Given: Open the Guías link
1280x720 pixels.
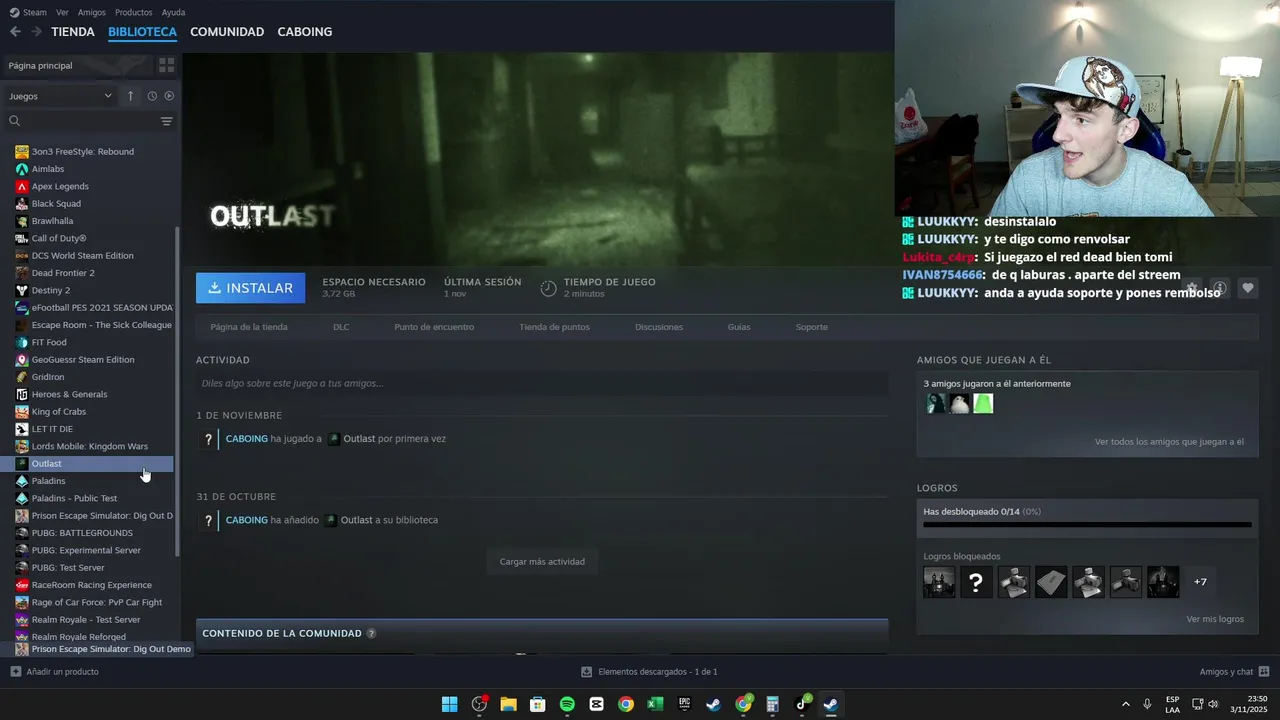Looking at the screenshot, I should pos(739,327).
